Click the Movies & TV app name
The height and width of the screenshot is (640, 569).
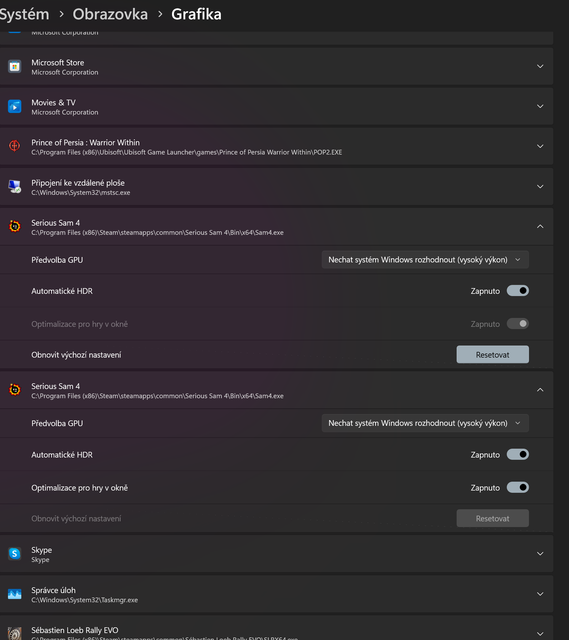pos(53,102)
